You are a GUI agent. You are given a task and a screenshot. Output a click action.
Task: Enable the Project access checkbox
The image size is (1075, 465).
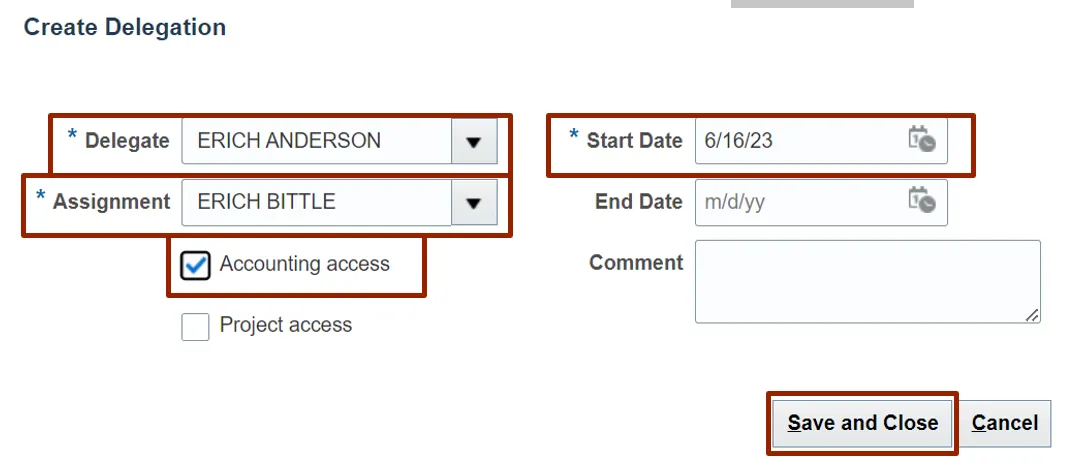[195, 326]
